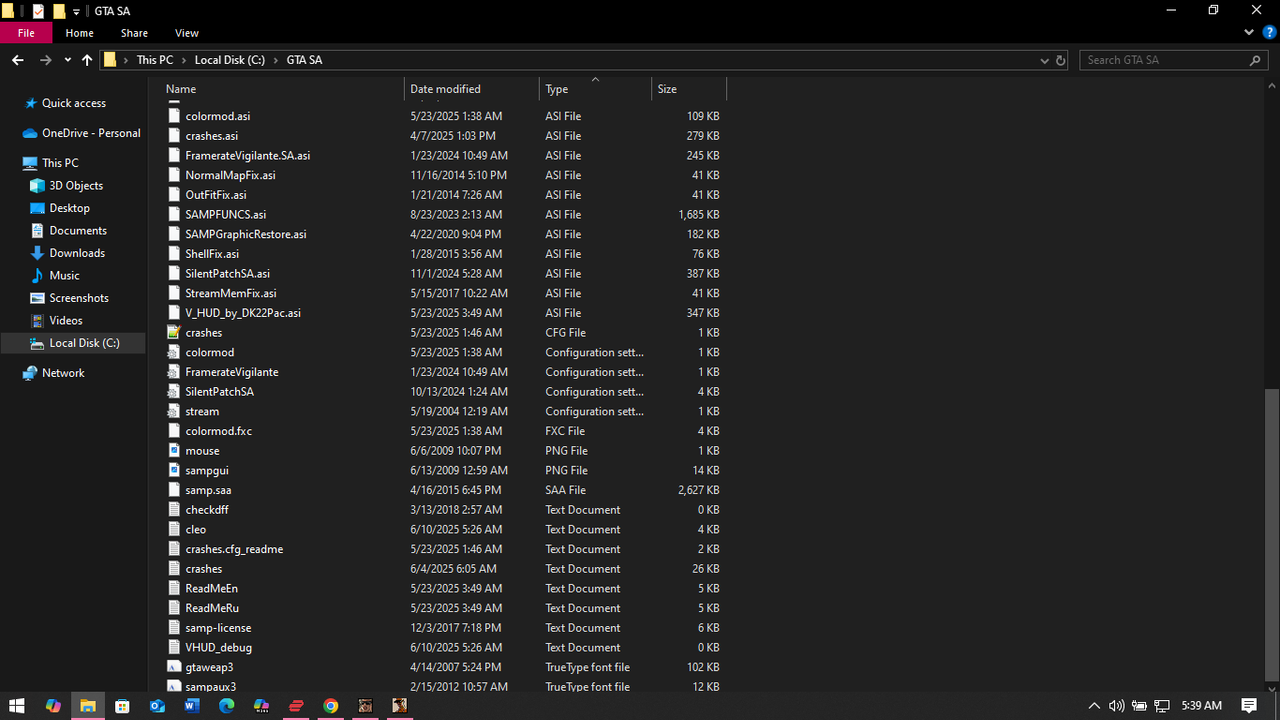Open the File menu

(26, 33)
